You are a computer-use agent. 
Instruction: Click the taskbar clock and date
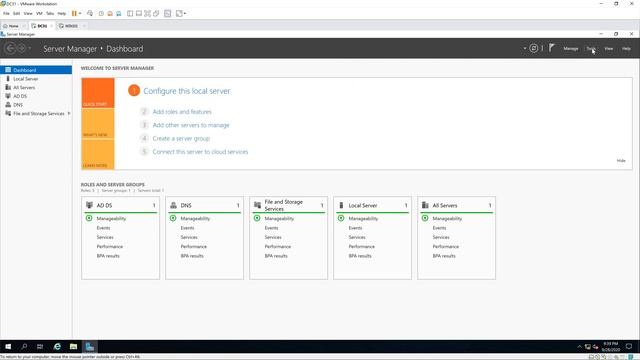pos(611,347)
